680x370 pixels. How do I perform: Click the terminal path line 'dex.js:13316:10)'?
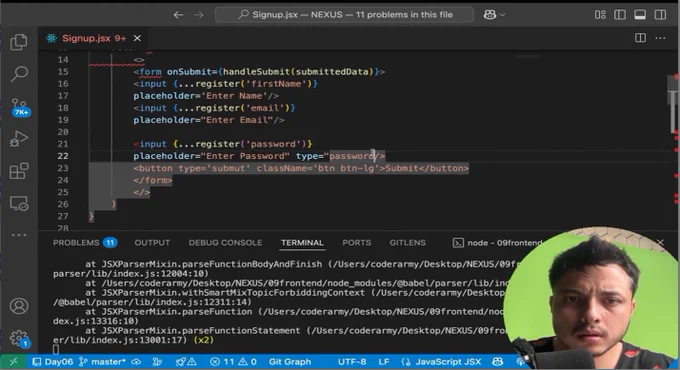pyautogui.click(x=95, y=321)
